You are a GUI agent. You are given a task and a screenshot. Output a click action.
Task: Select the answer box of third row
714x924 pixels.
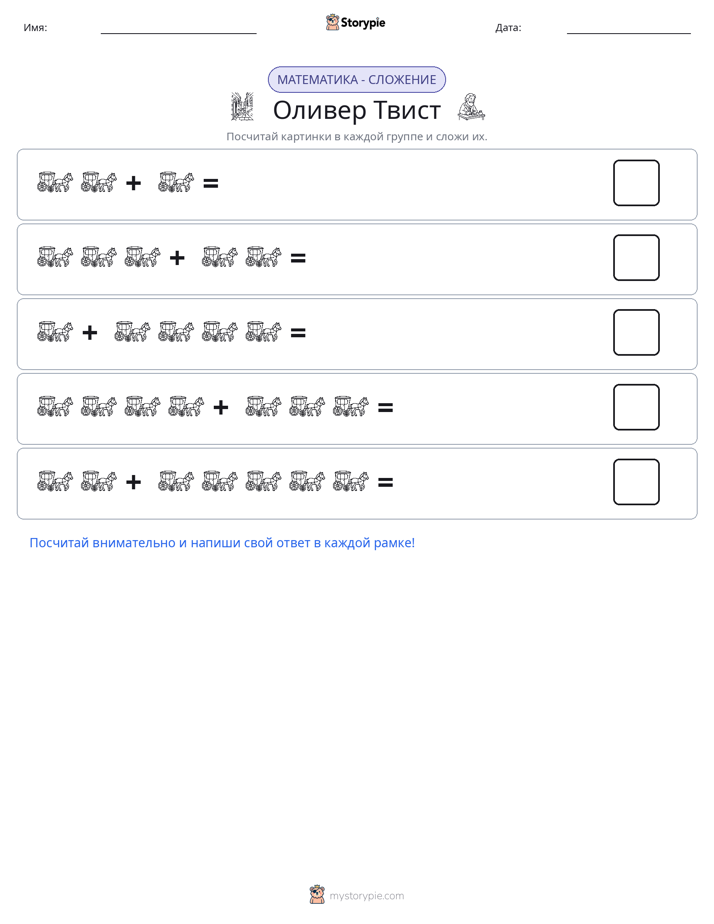(636, 332)
